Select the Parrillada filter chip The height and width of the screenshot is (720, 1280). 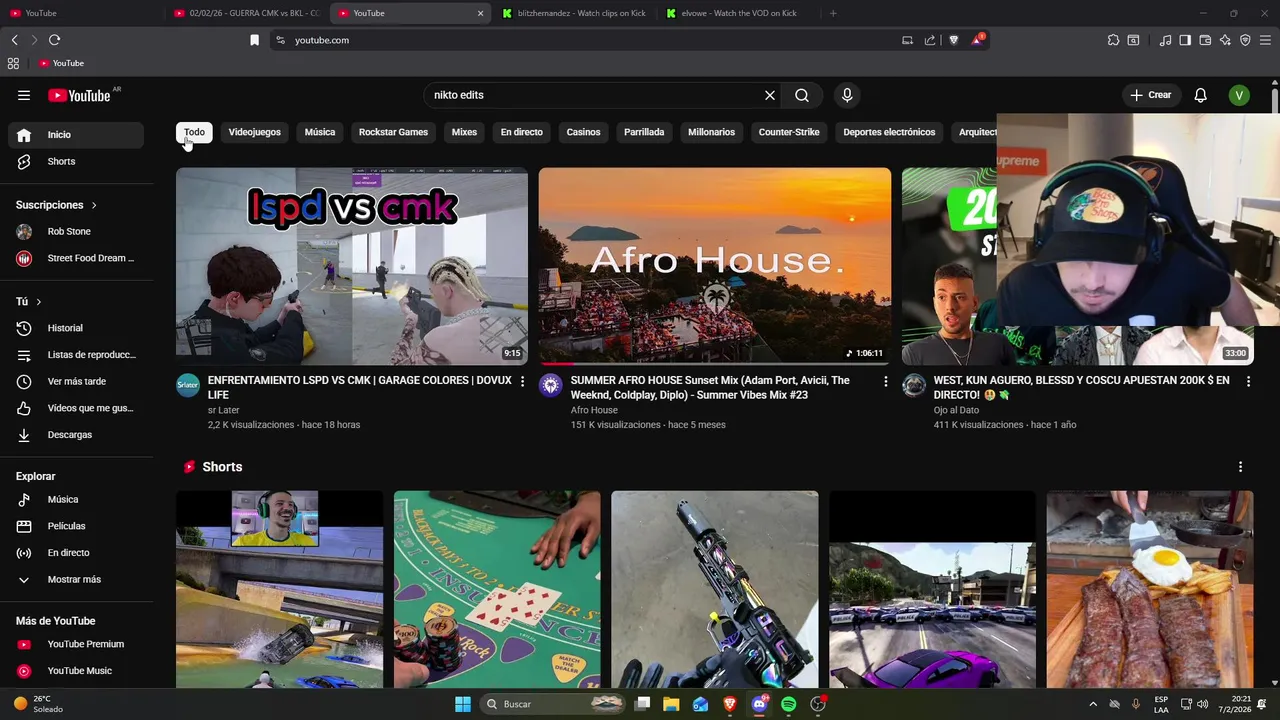coord(644,132)
